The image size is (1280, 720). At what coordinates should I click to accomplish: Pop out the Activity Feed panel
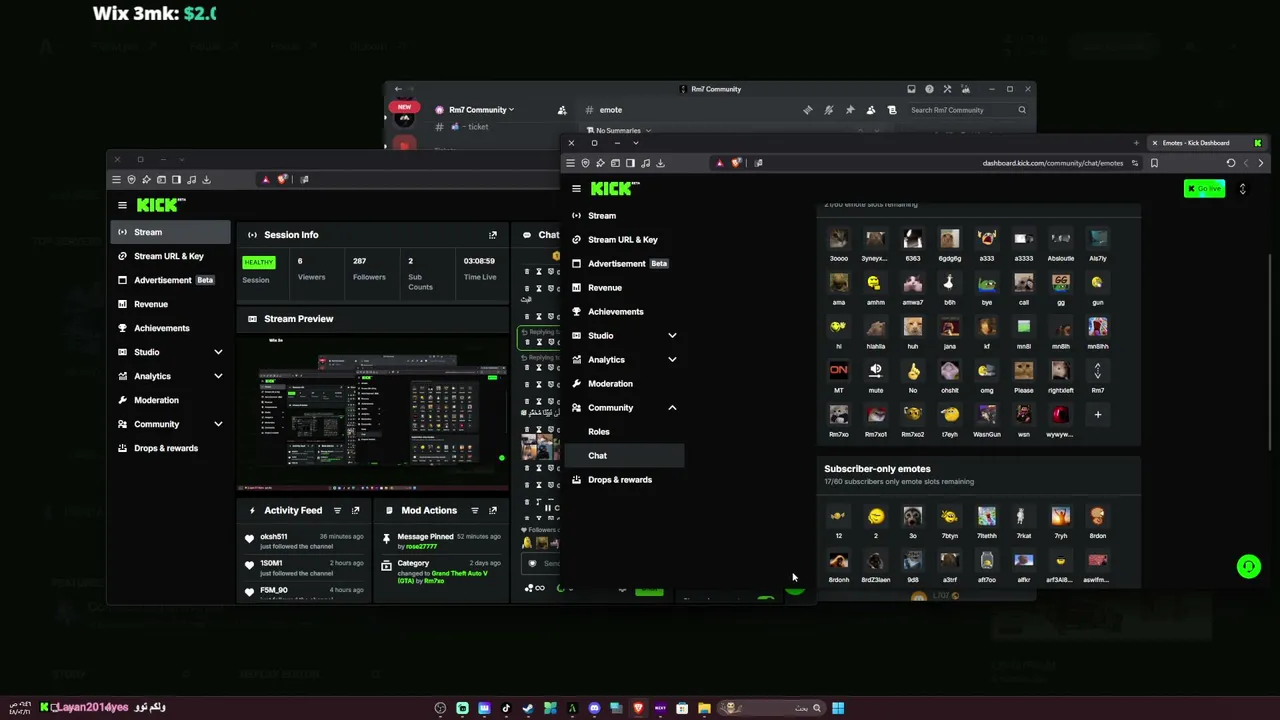355,511
